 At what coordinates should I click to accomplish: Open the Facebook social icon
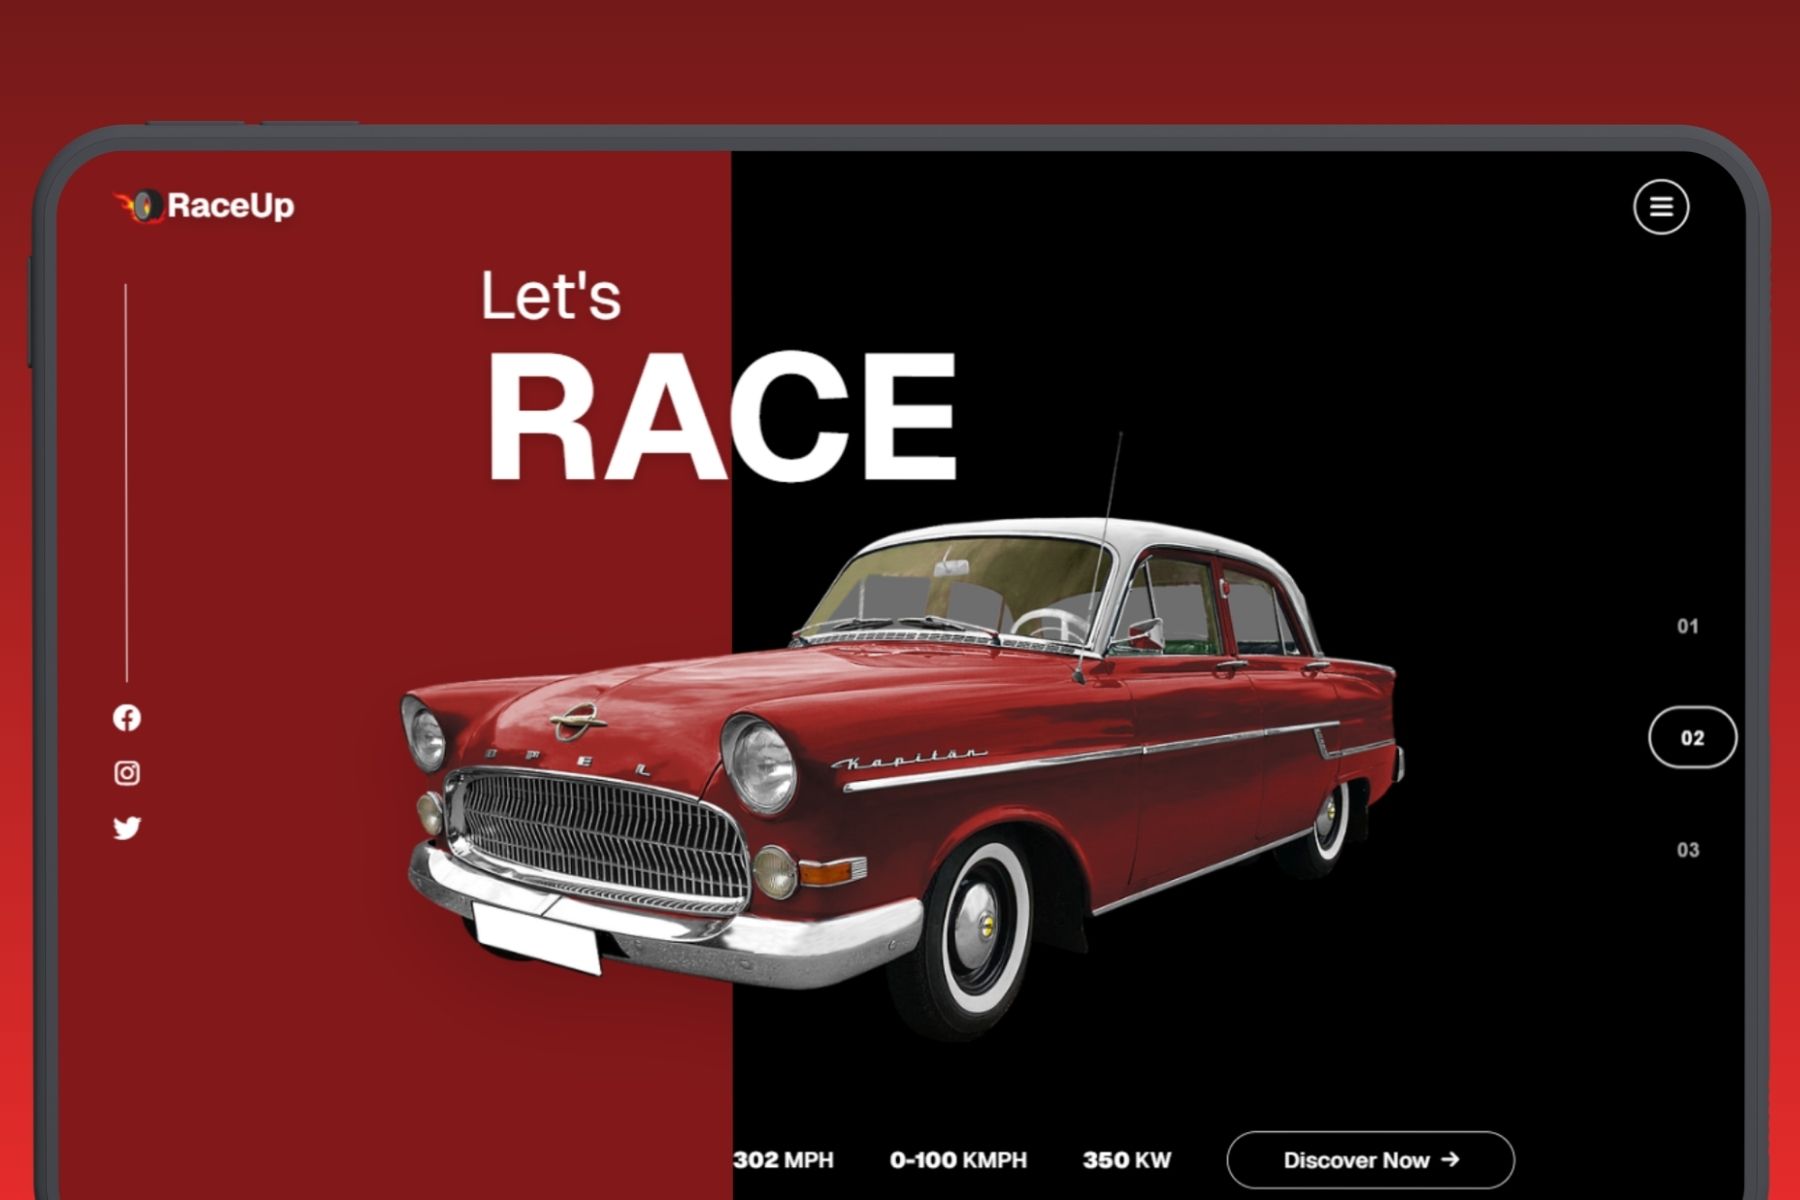pos(126,718)
